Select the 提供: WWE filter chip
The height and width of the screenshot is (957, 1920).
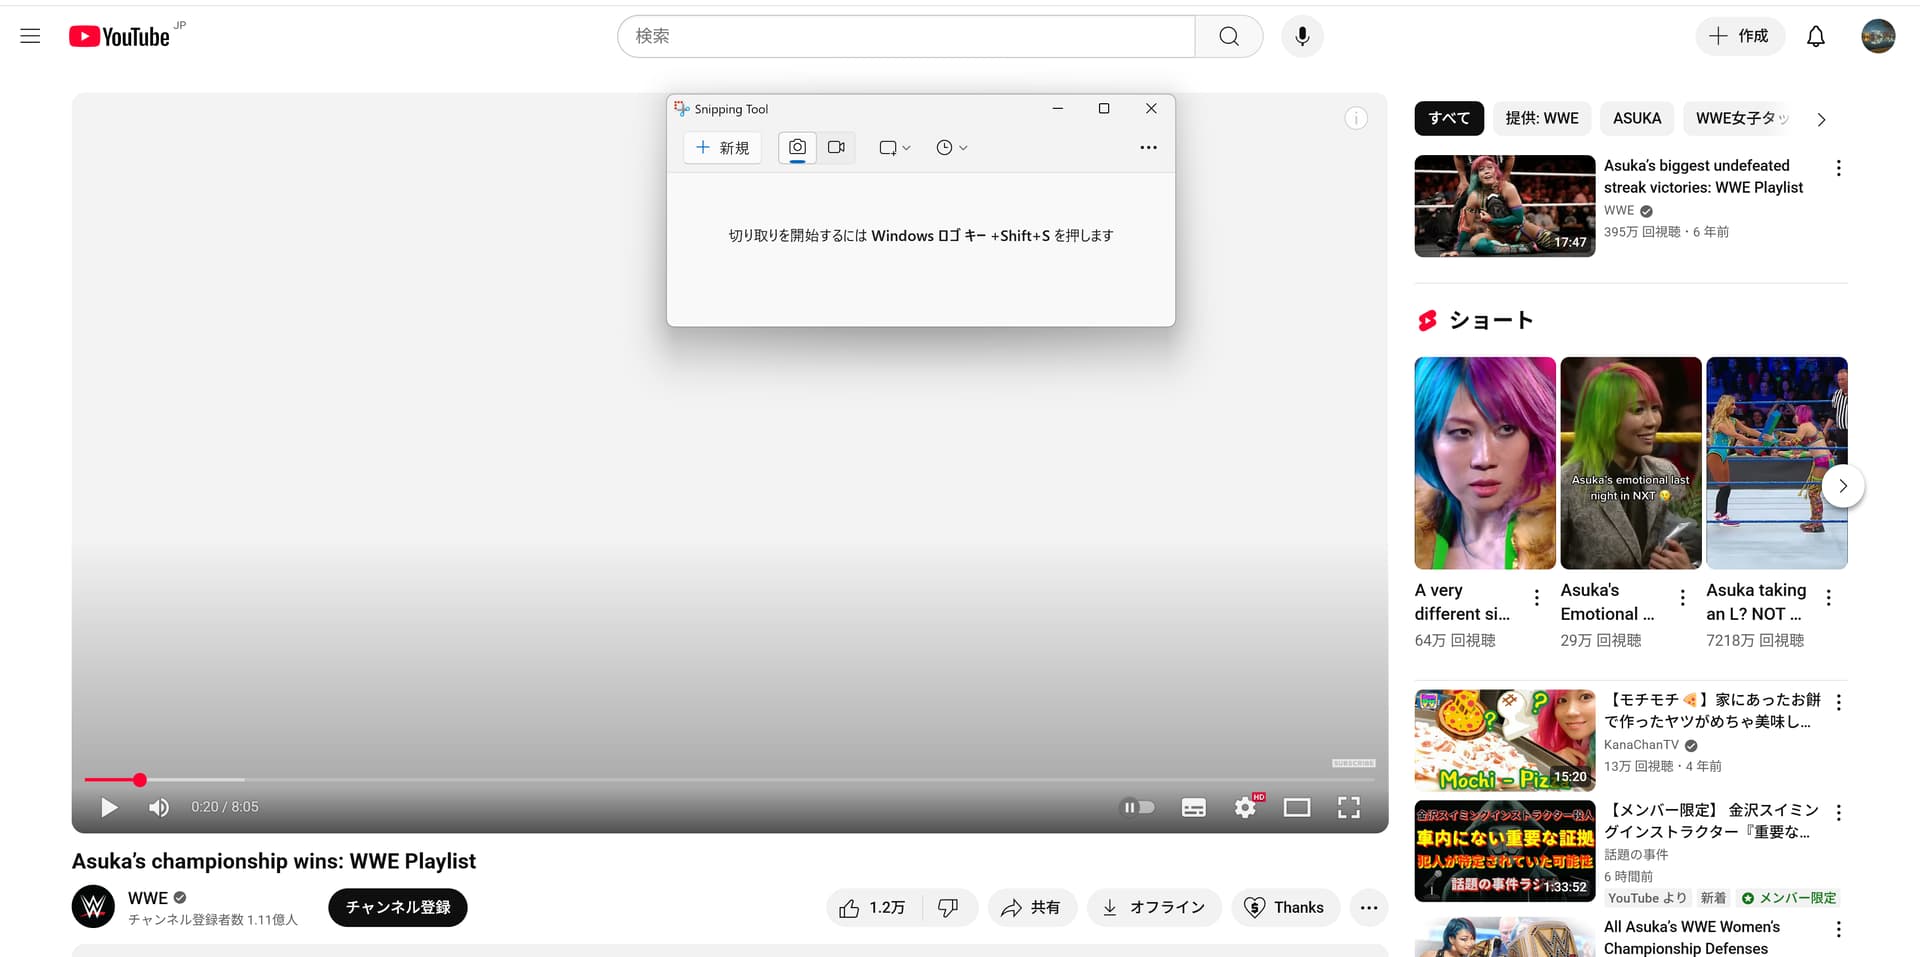[1542, 118]
